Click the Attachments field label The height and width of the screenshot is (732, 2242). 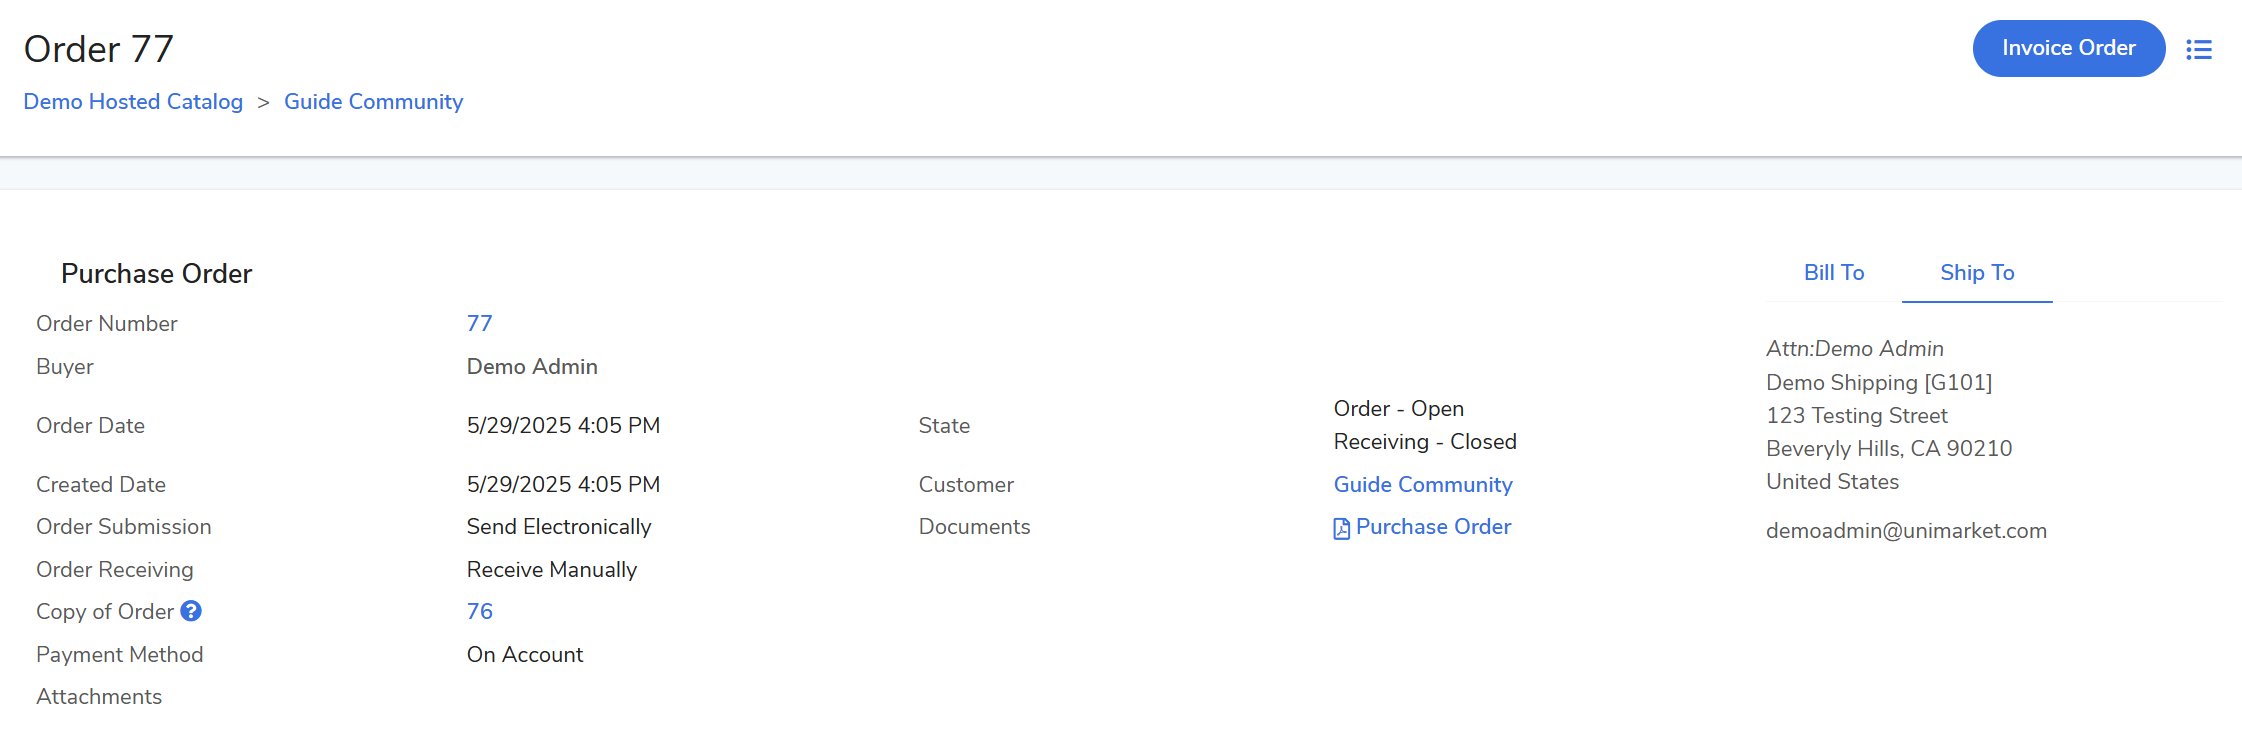(99, 697)
